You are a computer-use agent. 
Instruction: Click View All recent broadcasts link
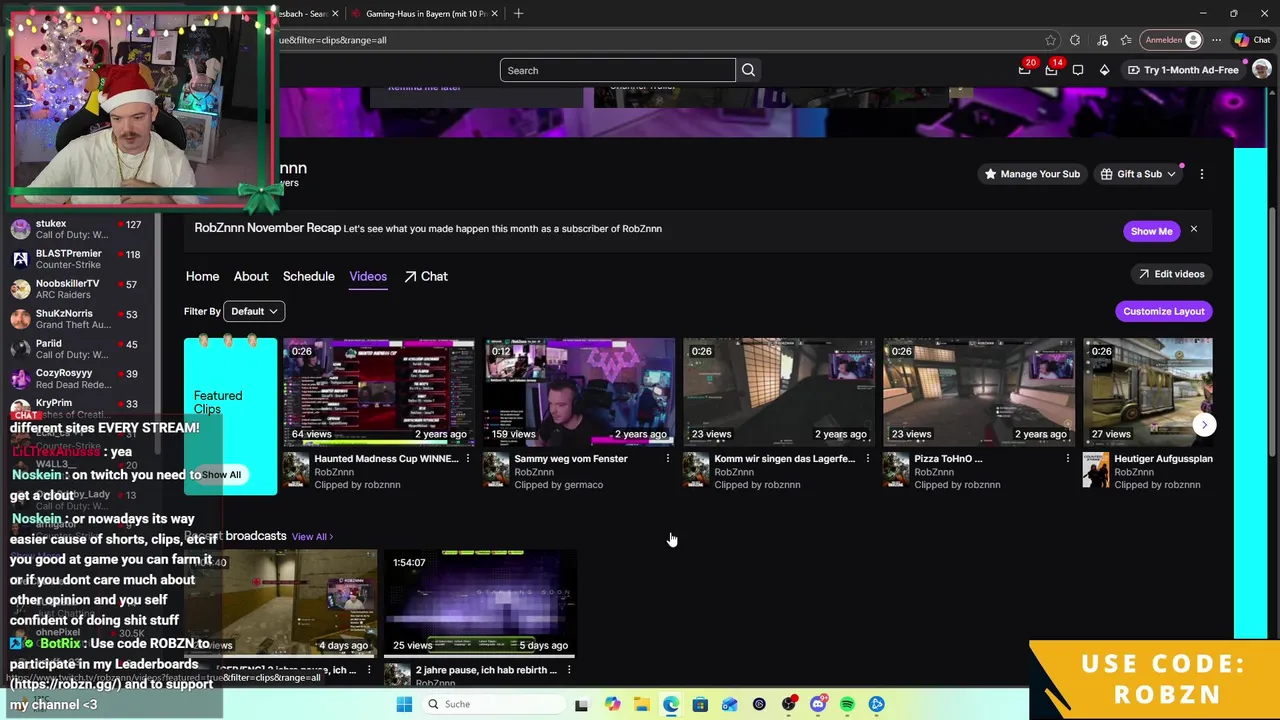pos(312,537)
